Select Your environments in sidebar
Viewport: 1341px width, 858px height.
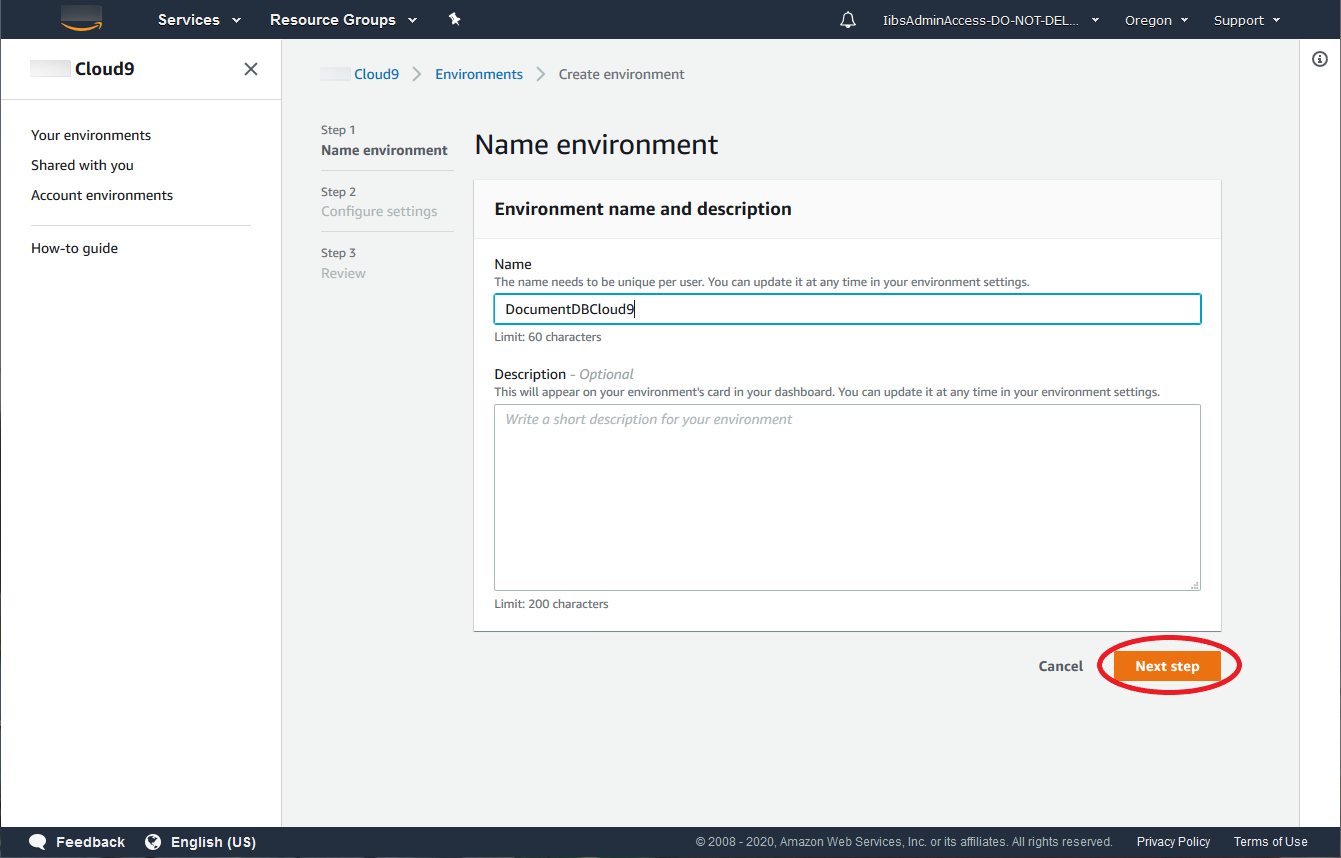[x=91, y=135]
